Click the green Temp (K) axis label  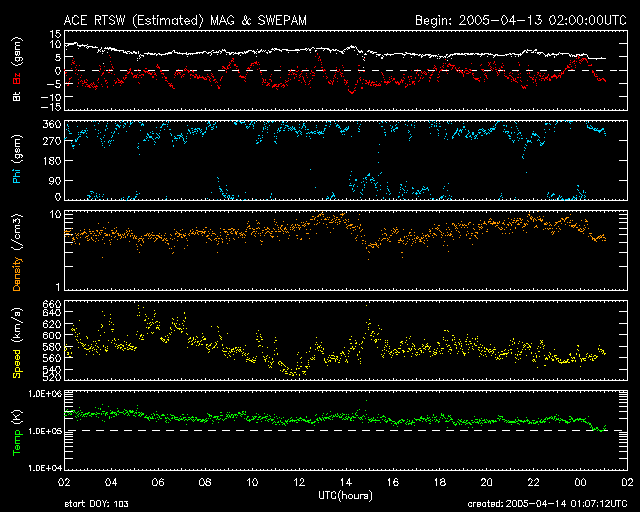(17, 433)
